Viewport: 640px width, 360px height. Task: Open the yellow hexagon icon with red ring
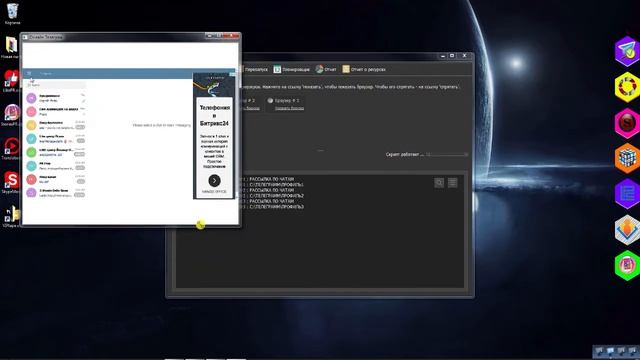point(627,87)
